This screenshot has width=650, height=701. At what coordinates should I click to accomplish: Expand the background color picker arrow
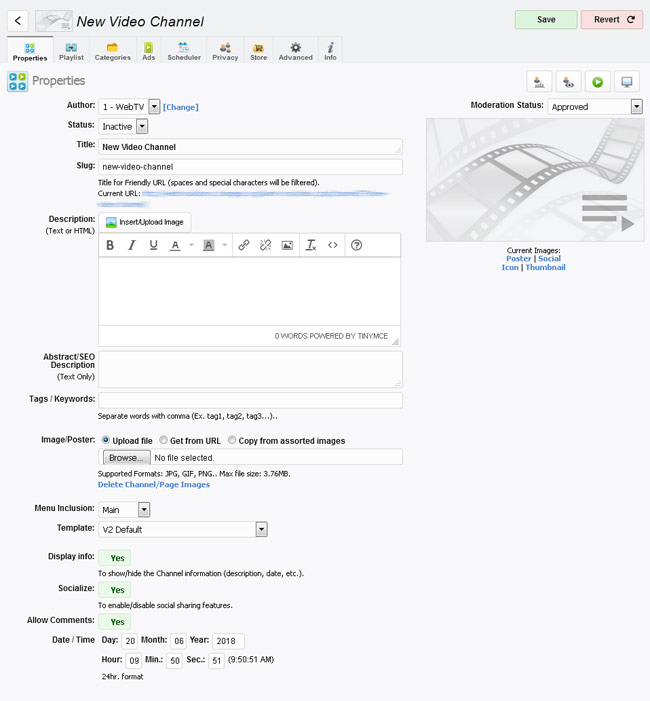(x=224, y=245)
